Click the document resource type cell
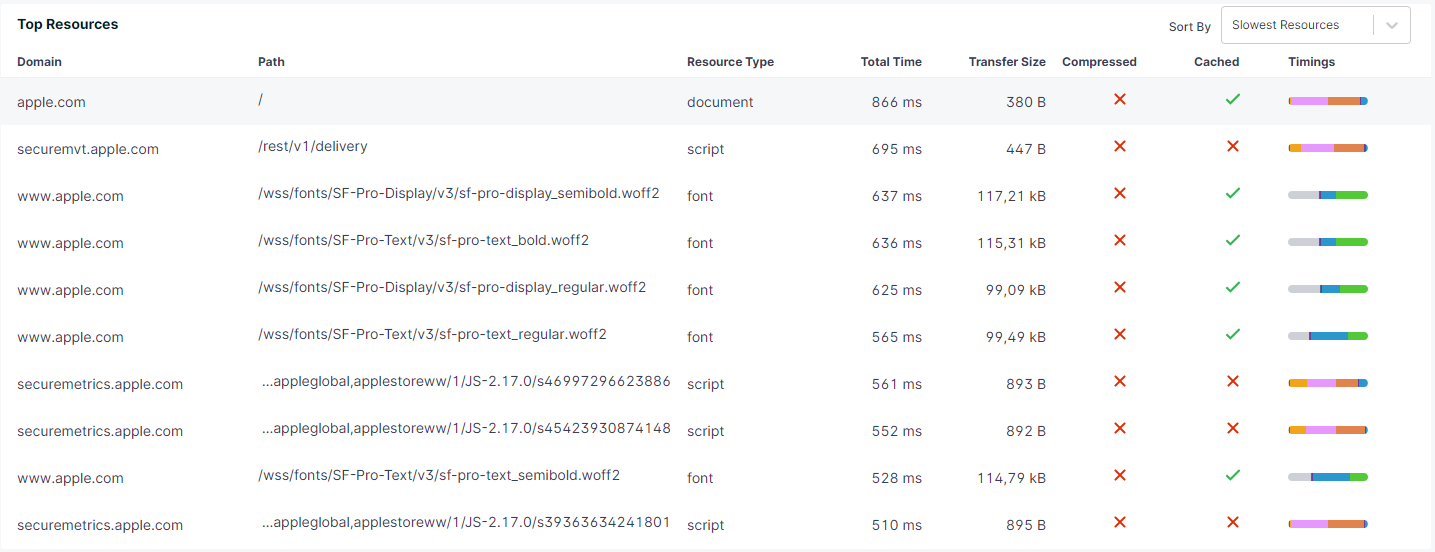1435x552 pixels. [720, 102]
